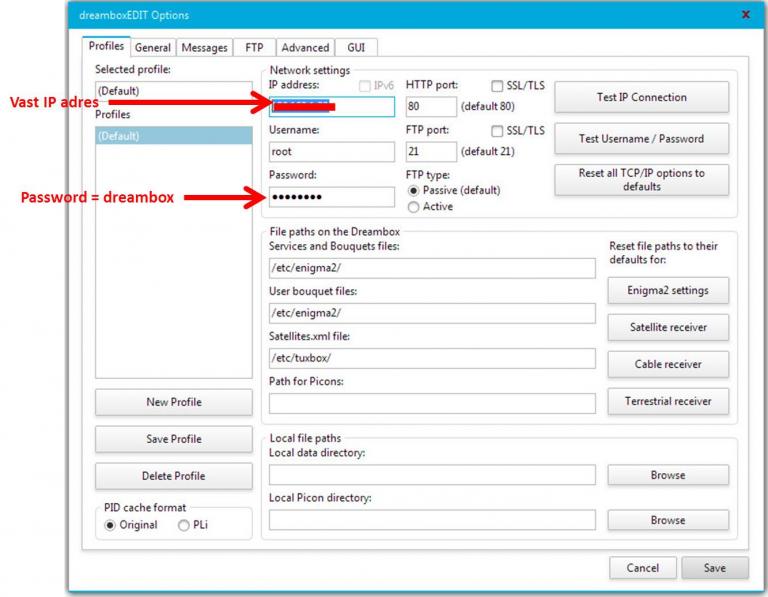Enable the FTP port SSL/TLS checkbox
The image size is (768, 597).
(498, 131)
